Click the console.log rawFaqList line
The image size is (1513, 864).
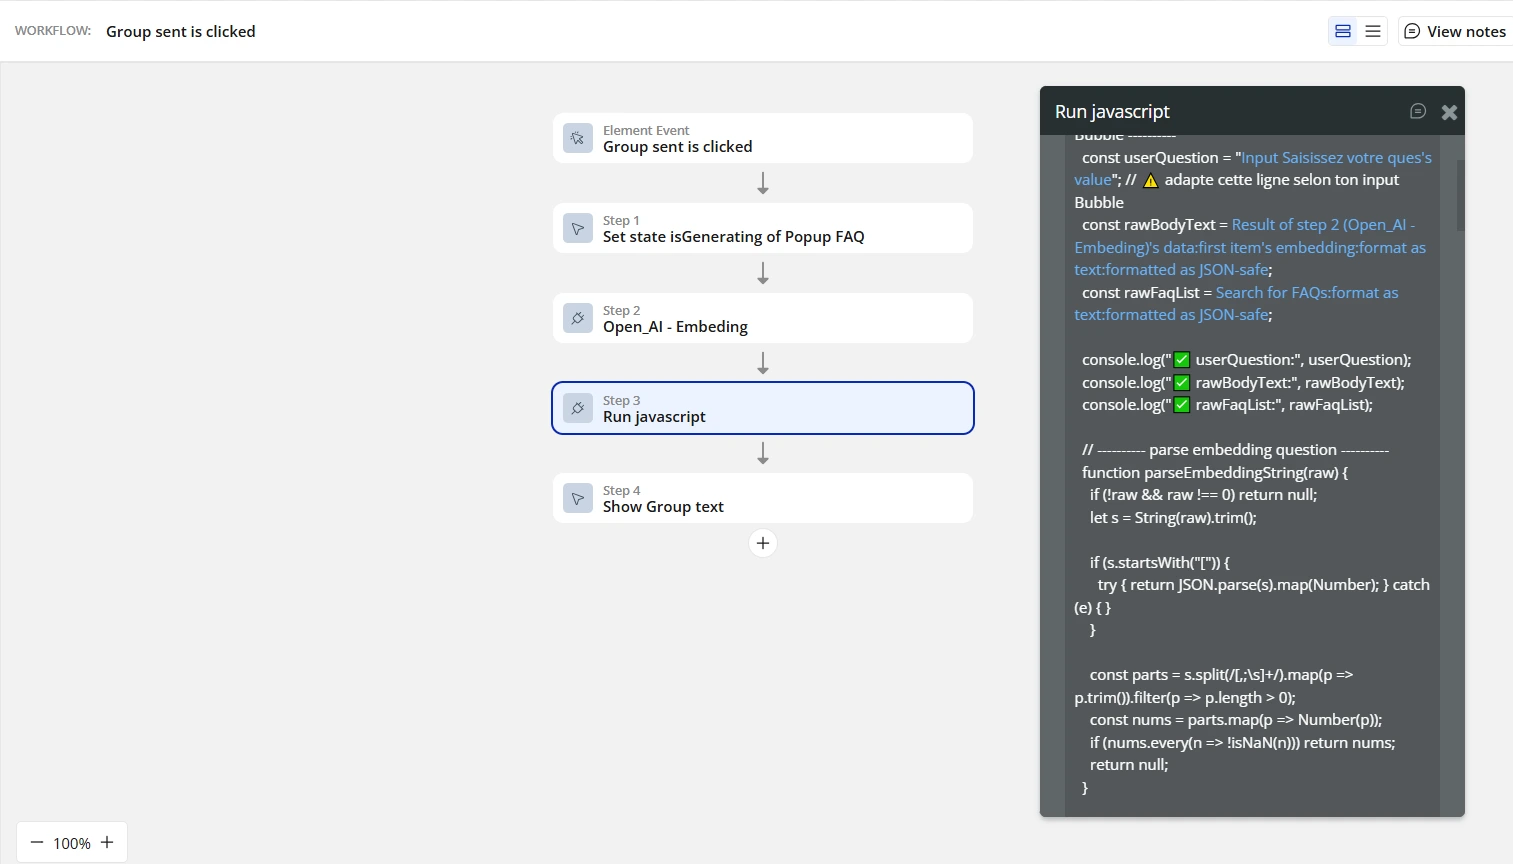coord(1227,405)
